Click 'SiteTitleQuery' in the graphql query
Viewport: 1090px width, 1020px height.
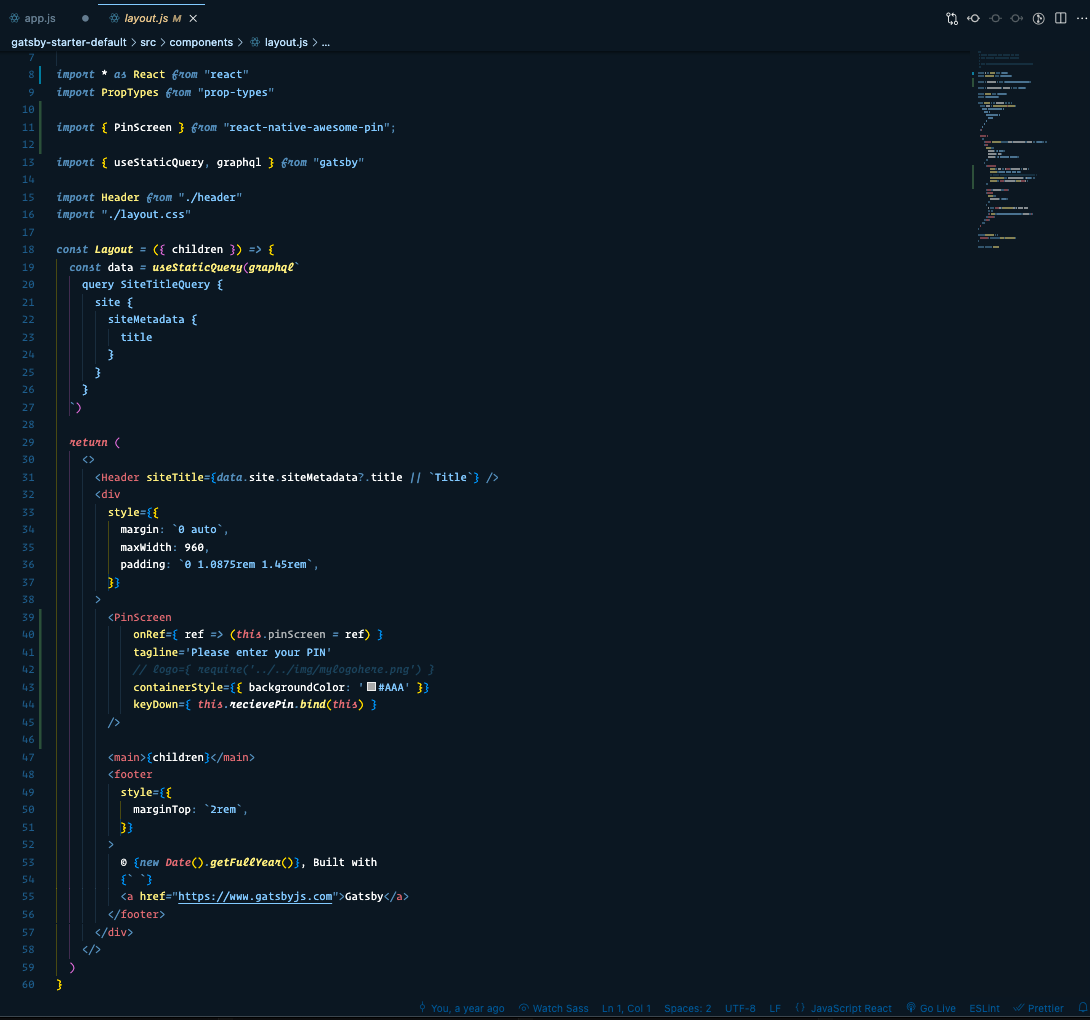165,284
